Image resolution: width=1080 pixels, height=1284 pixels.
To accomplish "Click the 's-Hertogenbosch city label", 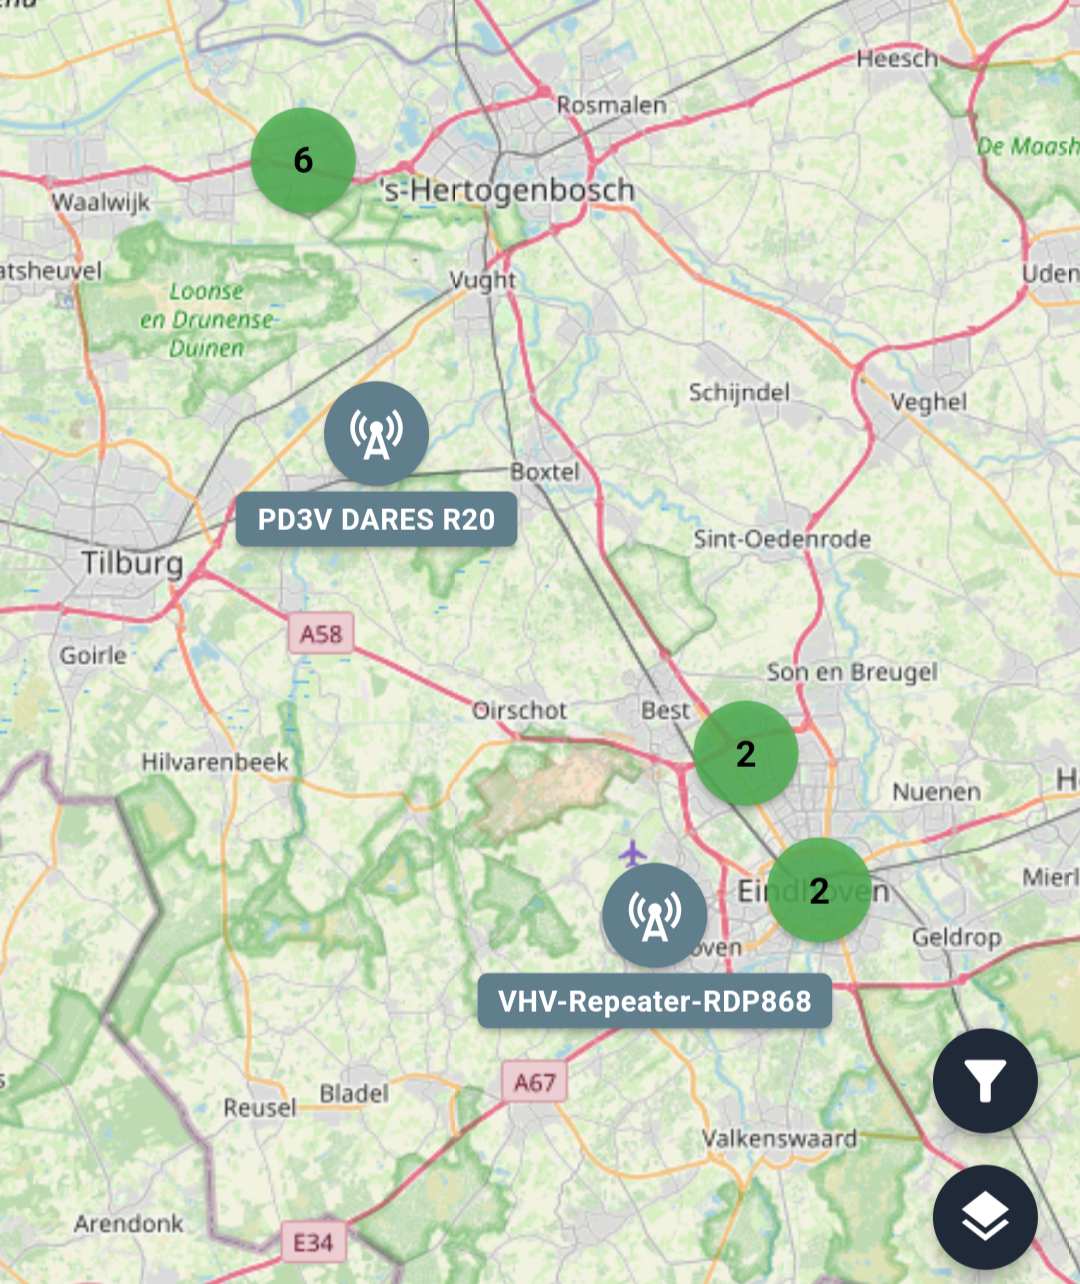I will (507, 189).
